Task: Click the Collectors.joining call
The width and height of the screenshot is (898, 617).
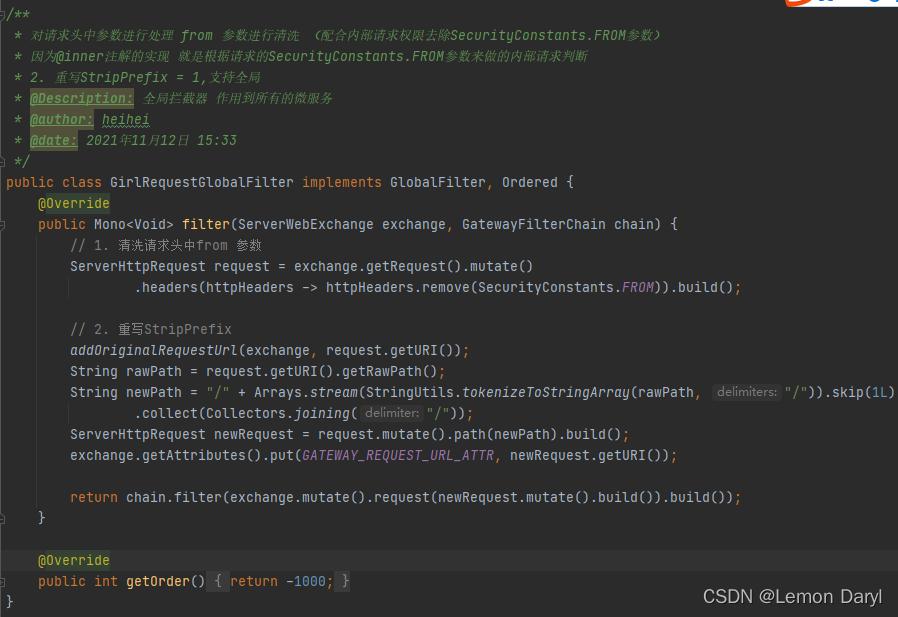Action: [278, 414]
